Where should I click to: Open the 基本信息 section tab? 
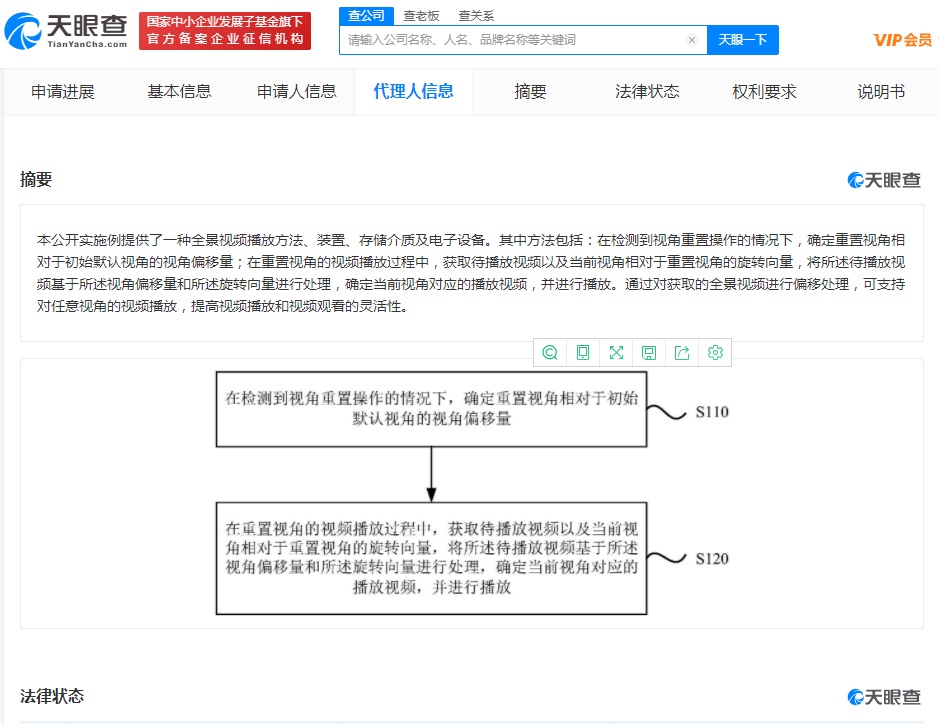pyautogui.click(x=180, y=92)
